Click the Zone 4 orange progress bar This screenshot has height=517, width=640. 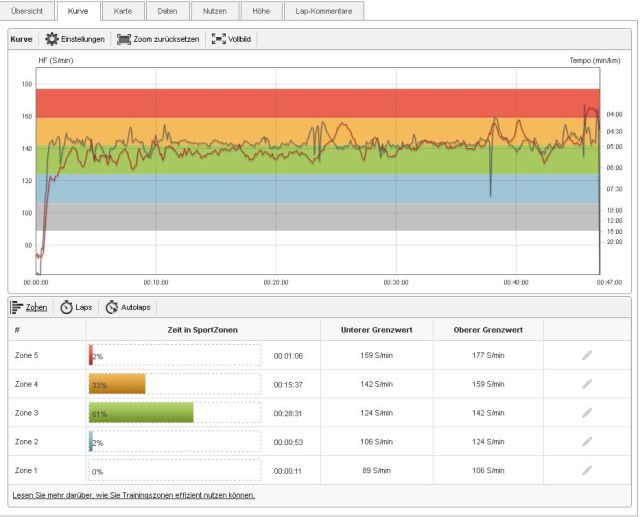pos(117,384)
